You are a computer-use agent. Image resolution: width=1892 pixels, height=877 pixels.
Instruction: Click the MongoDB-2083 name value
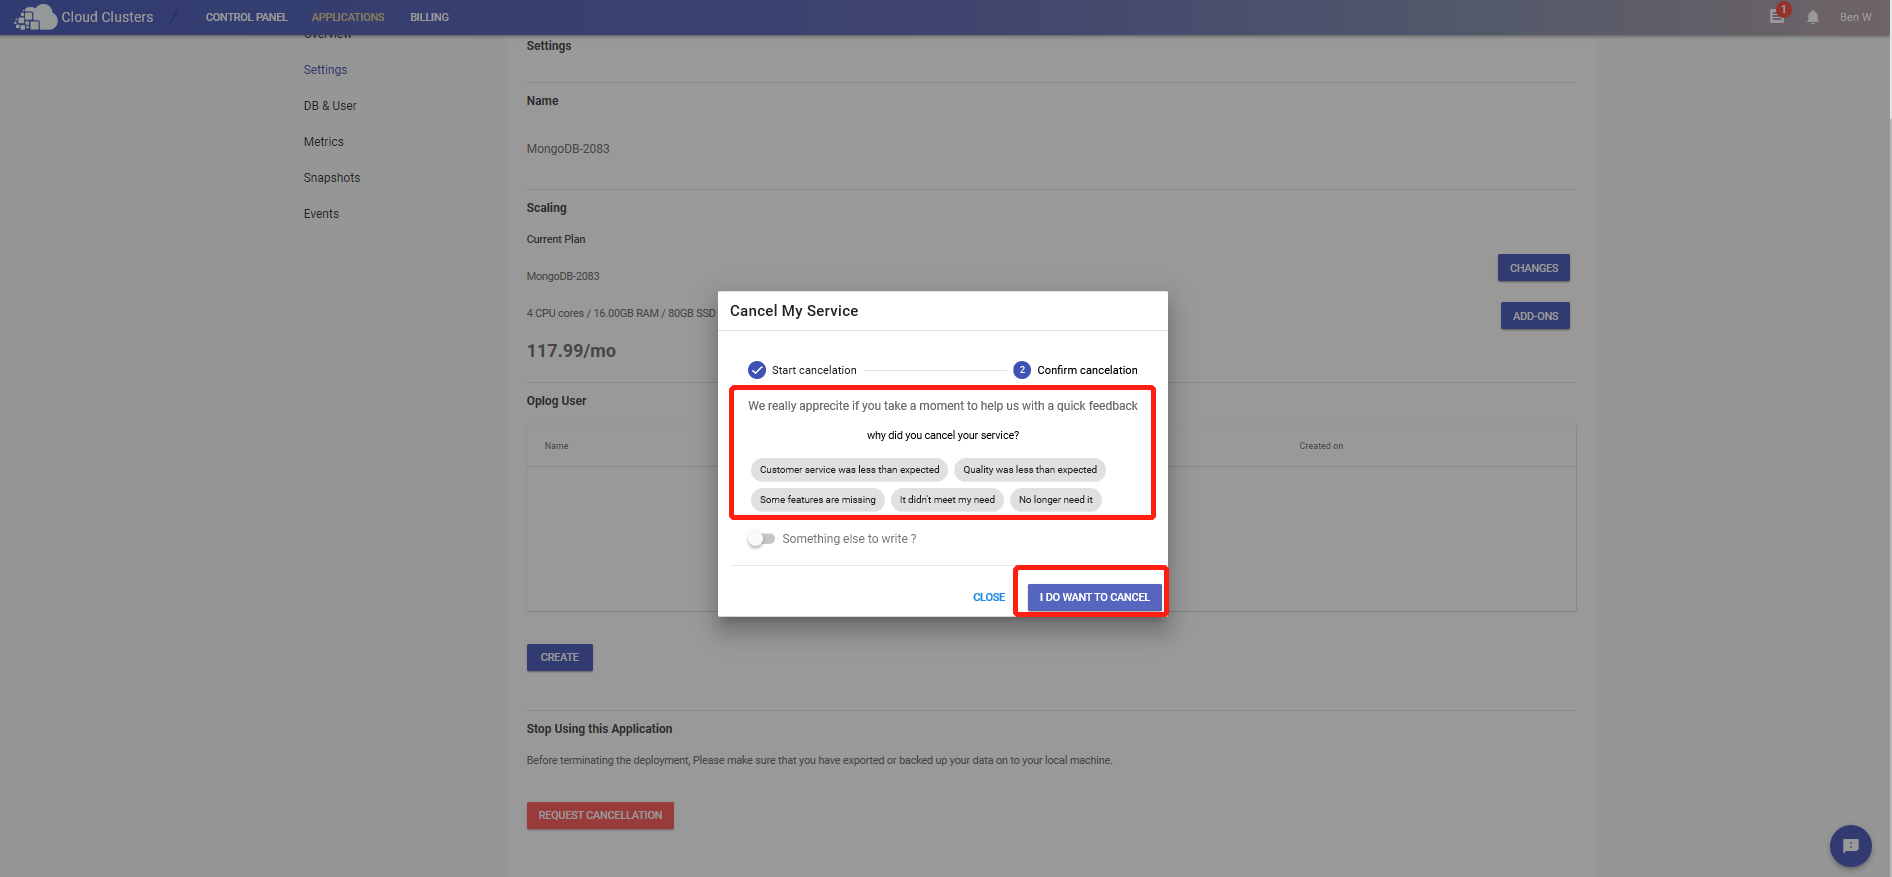[568, 149]
